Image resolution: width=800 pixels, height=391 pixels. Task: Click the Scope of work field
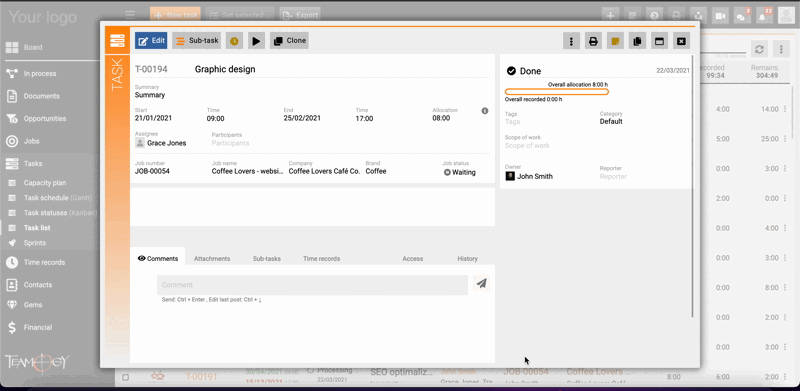tap(527, 145)
